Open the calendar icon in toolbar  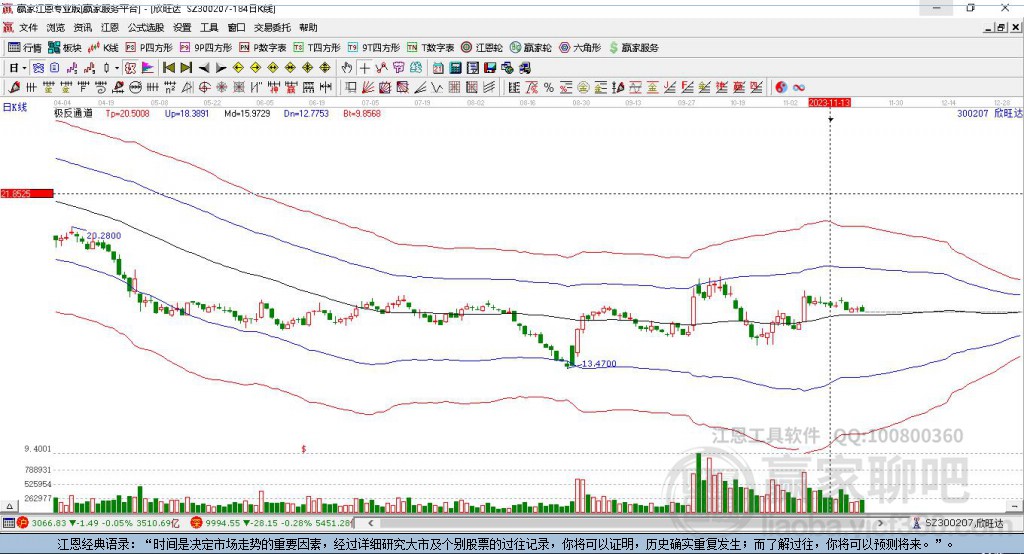pos(438,68)
